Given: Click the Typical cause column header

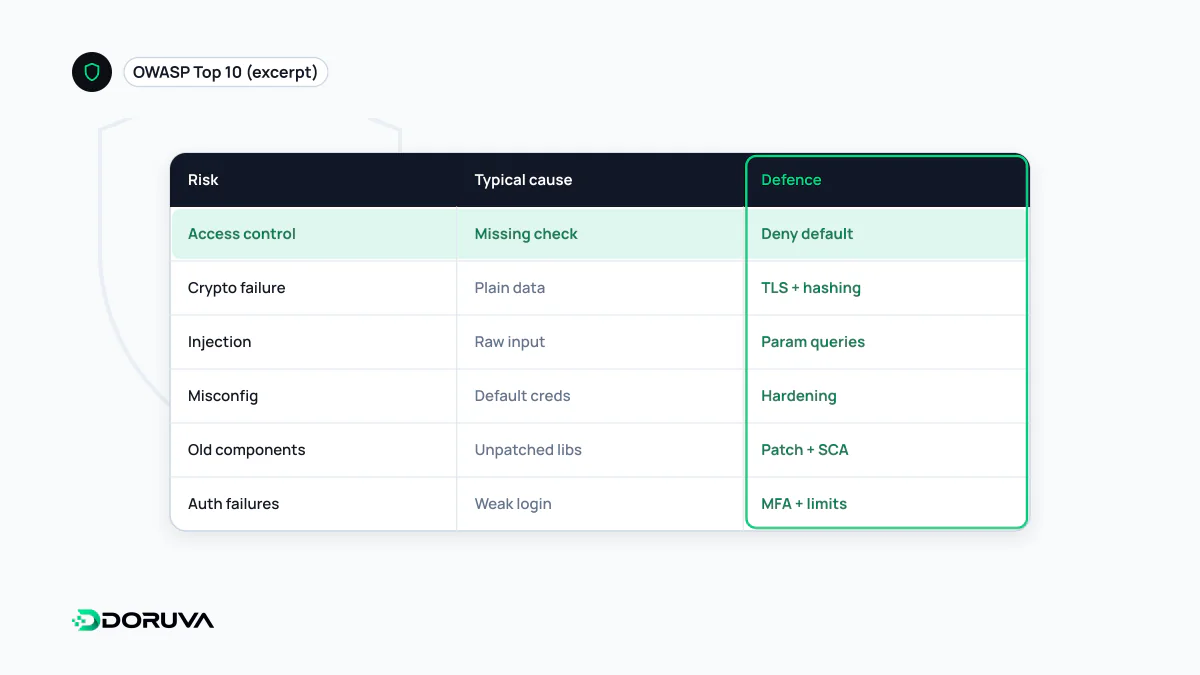Looking at the screenshot, I should coord(523,180).
